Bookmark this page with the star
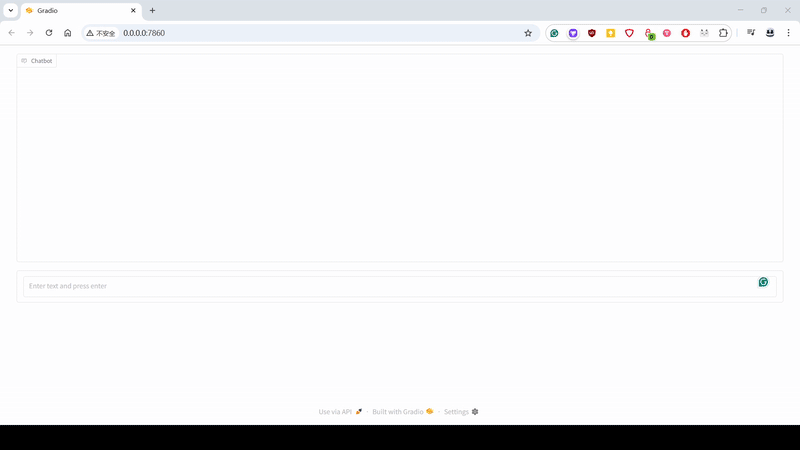 coord(528,33)
